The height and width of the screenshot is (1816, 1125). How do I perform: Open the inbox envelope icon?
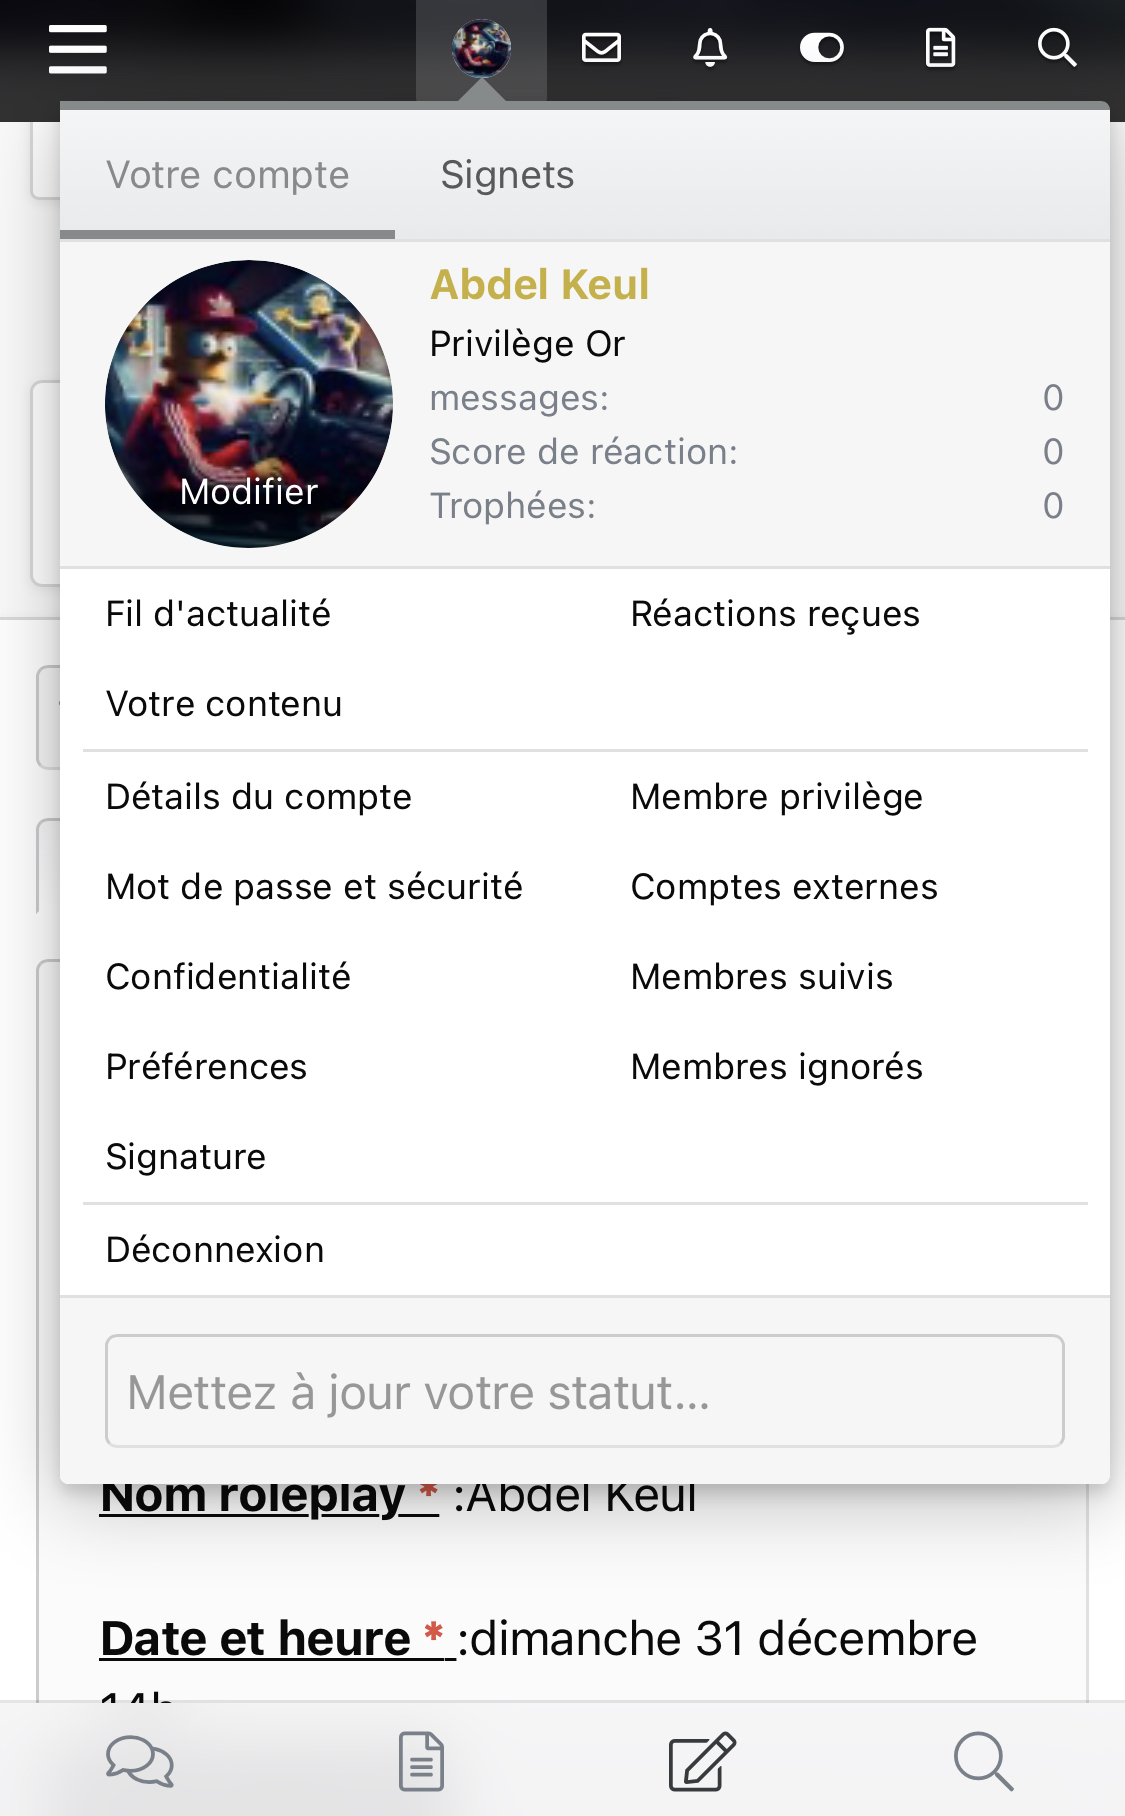602,47
